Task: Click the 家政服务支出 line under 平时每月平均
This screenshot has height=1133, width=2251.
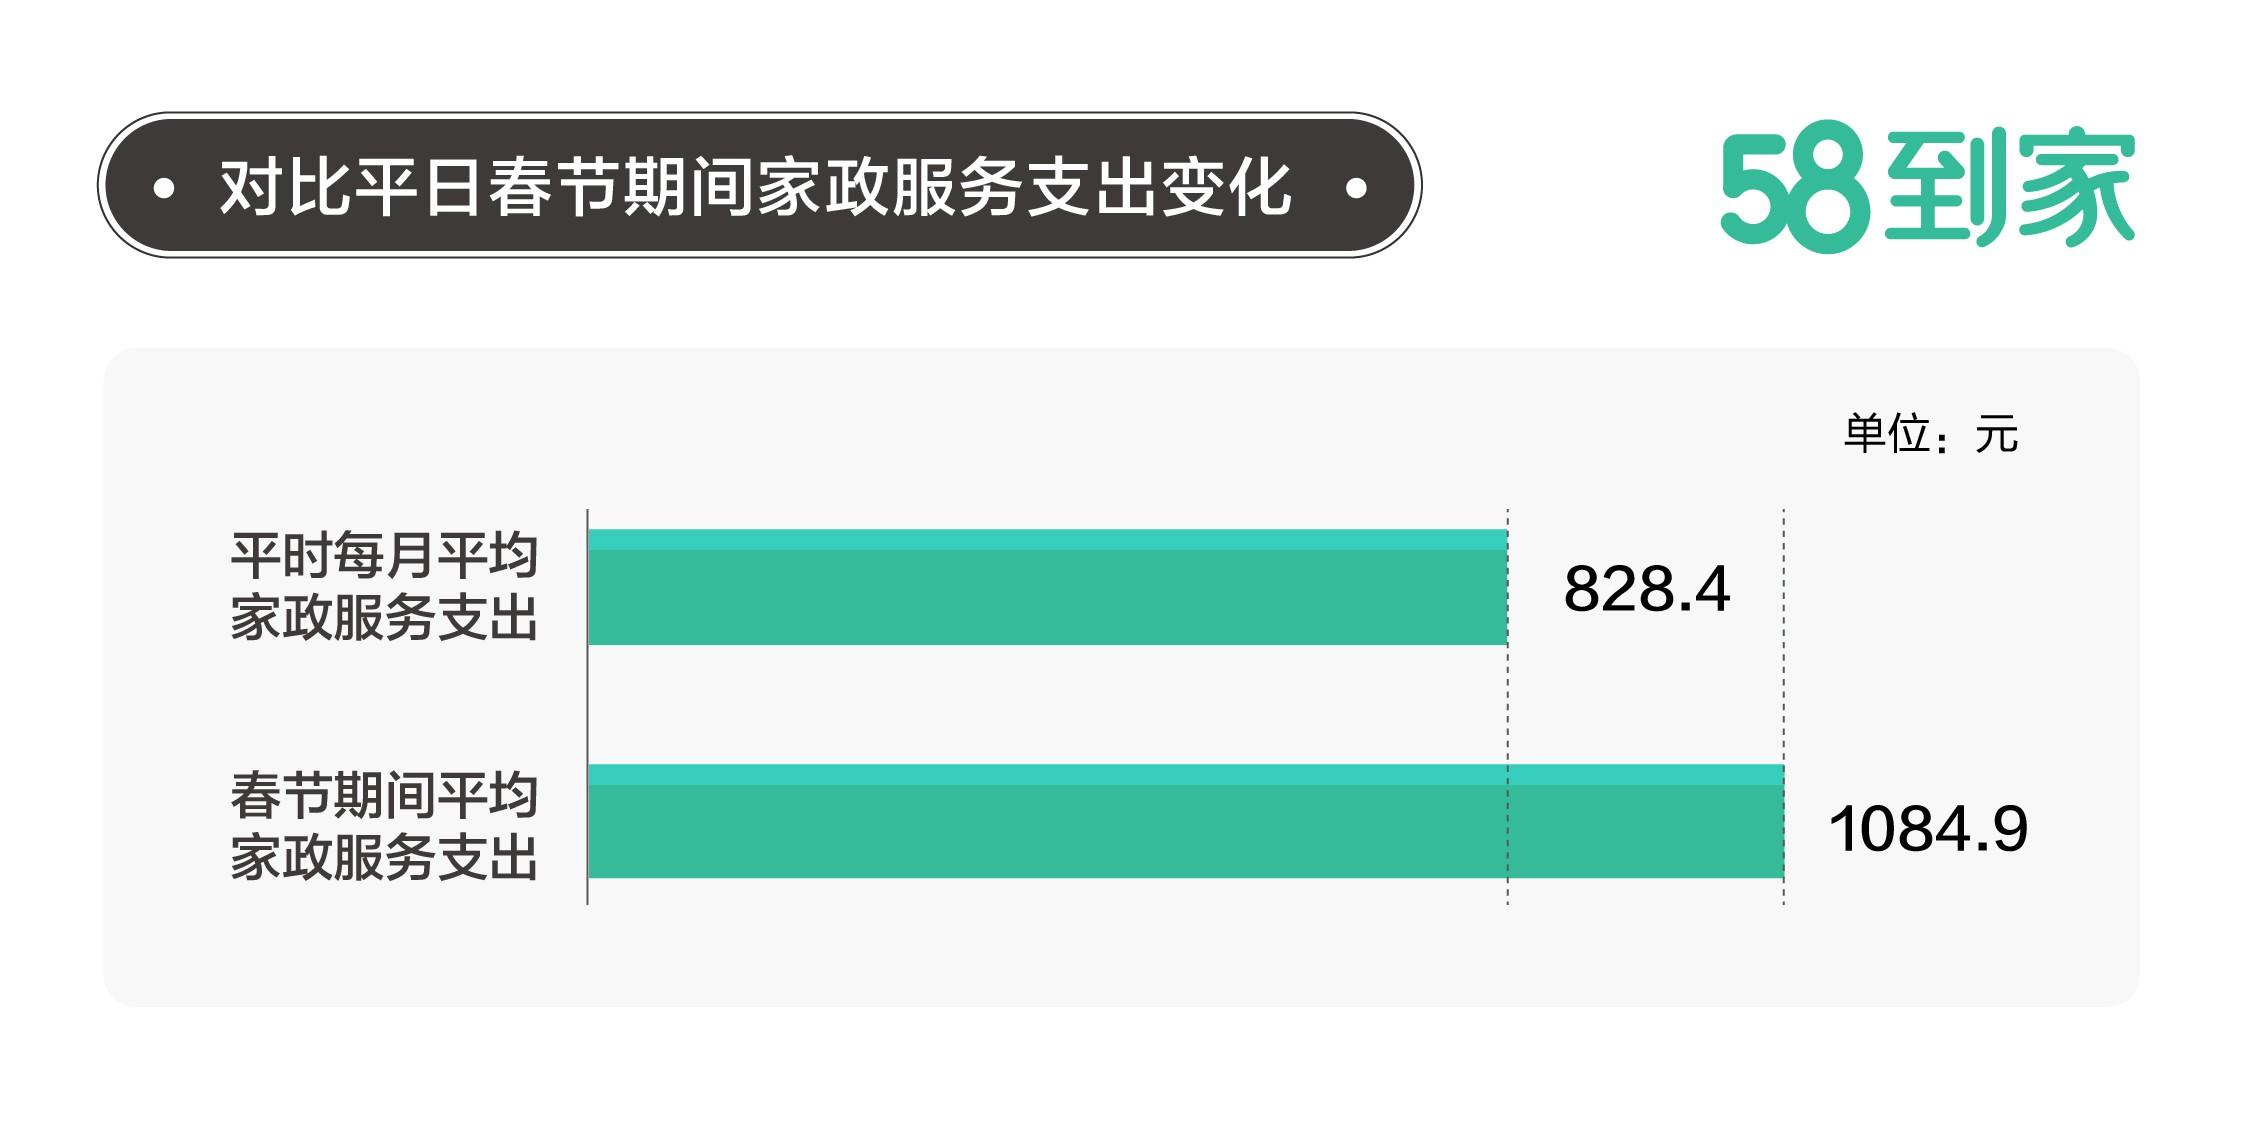Action: point(385,618)
